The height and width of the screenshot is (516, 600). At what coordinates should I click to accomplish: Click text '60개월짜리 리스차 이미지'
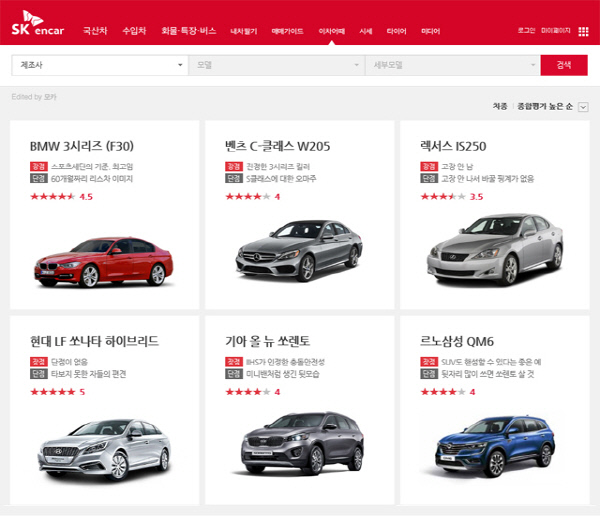[x=92, y=179]
